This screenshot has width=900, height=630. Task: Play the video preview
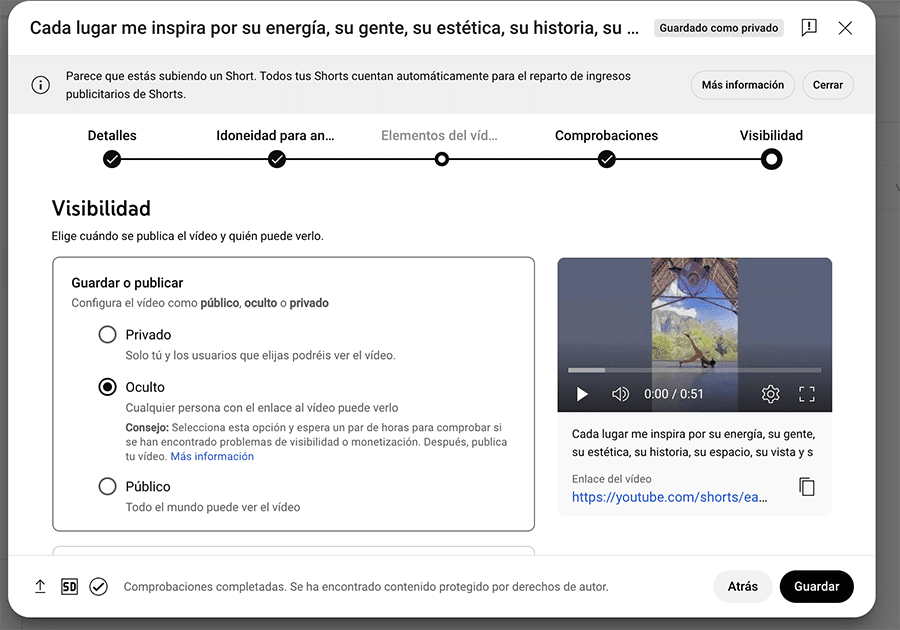(x=582, y=394)
